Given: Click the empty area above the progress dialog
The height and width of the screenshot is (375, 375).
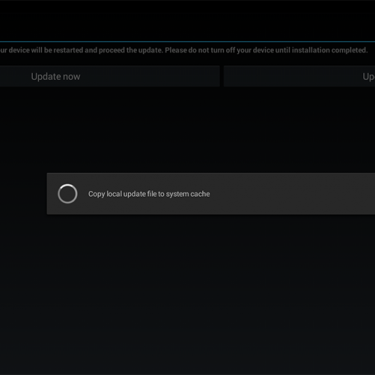Looking at the screenshot, I should [187, 130].
